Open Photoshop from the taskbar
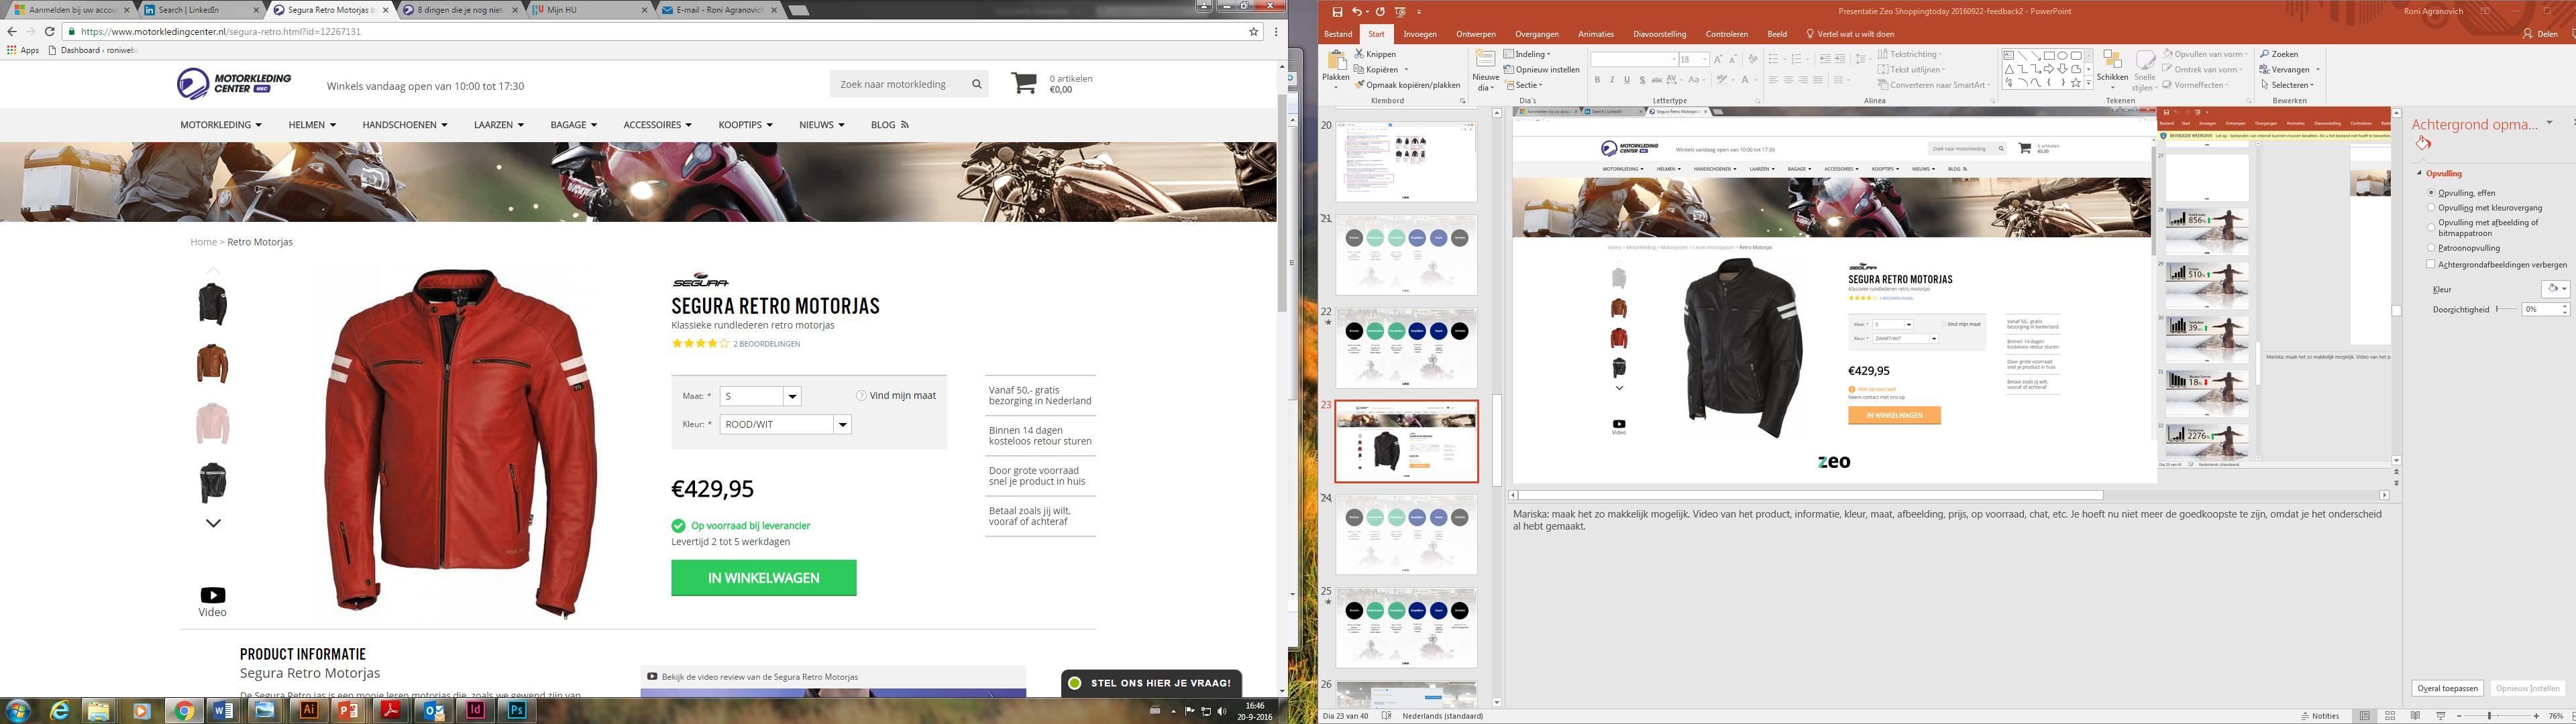 (x=517, y=710)
